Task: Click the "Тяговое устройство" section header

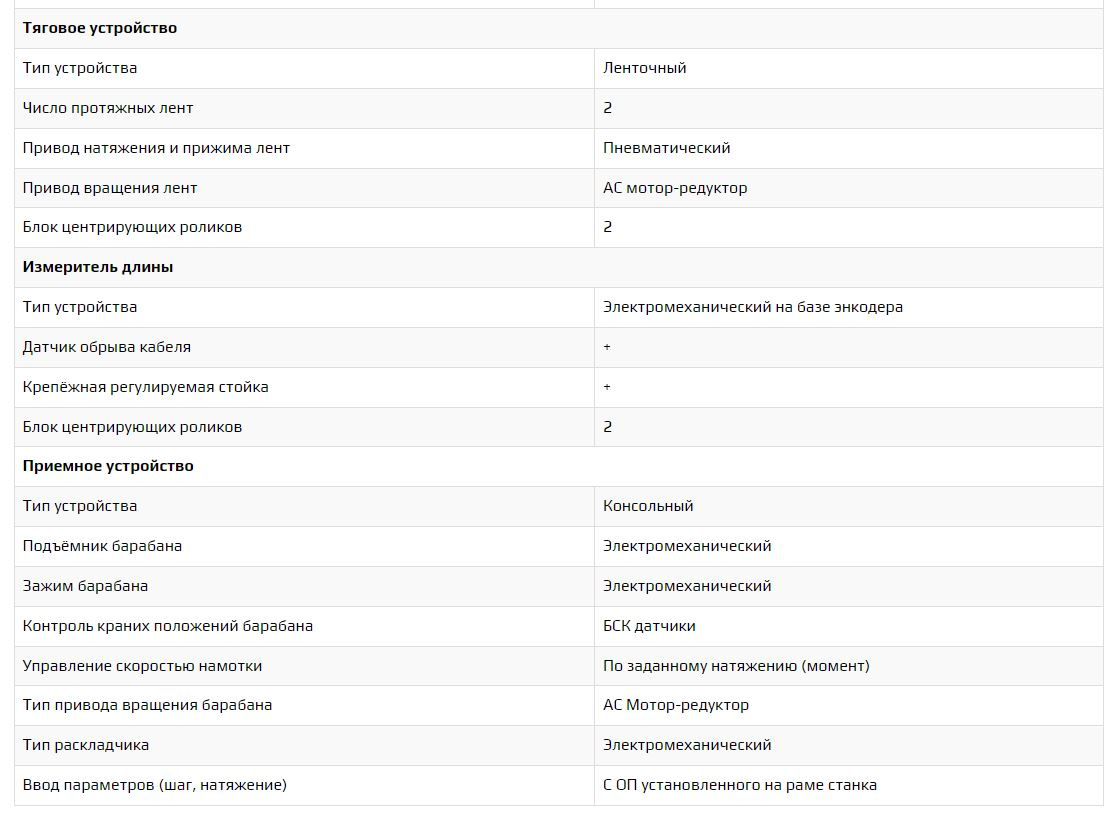Action: coord(100,28)
